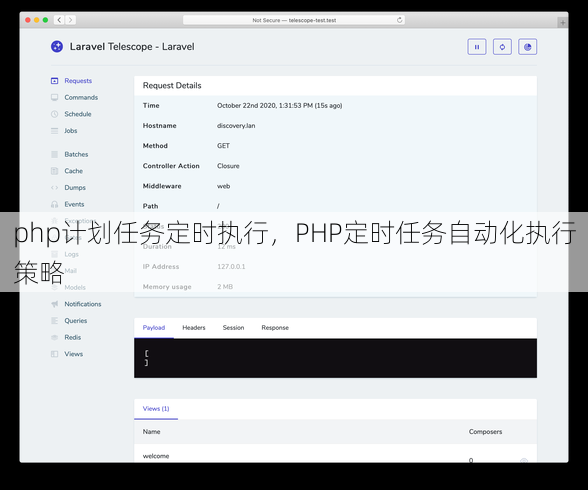Open Views in the sidebar
The image size is (588, 490).
[x=74, y=354]
